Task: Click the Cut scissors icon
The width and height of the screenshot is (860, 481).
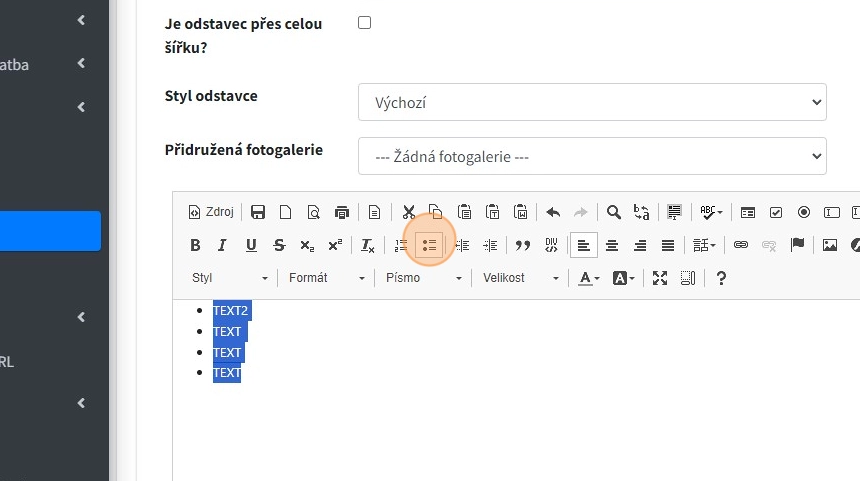Action: (408, 212)
